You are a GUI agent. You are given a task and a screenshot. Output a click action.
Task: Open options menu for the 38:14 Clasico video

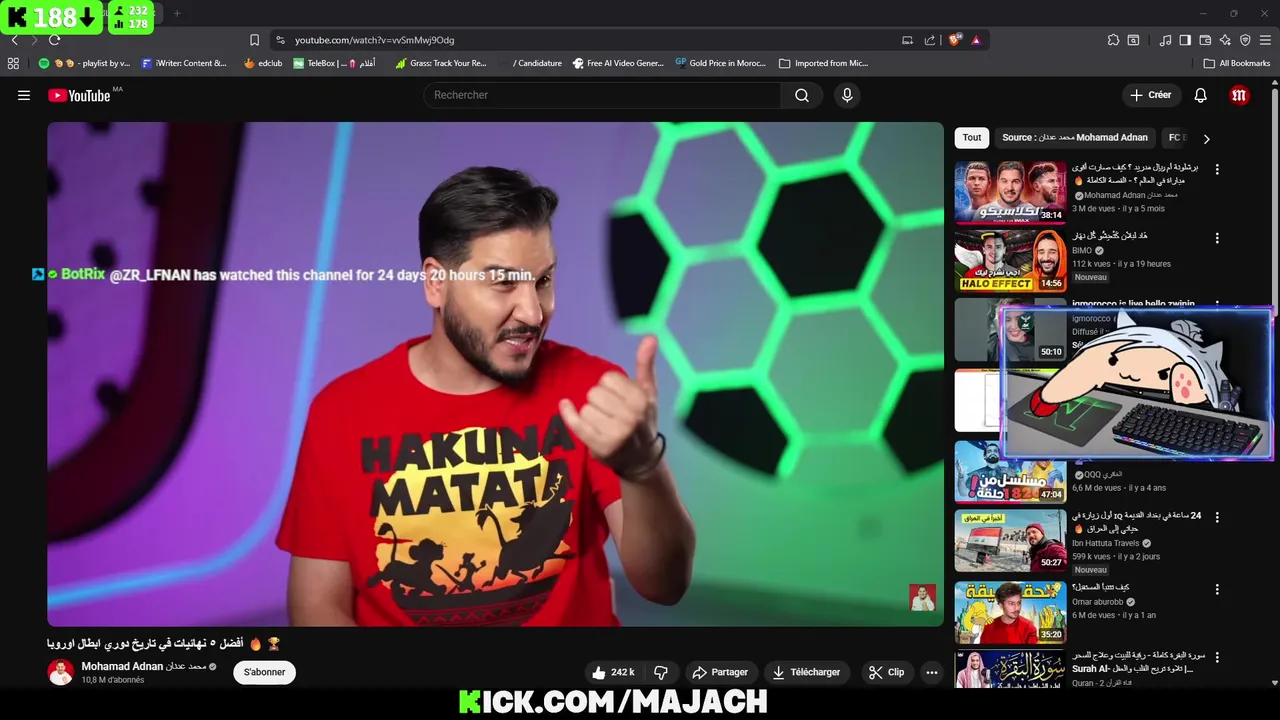[1217, 170]
